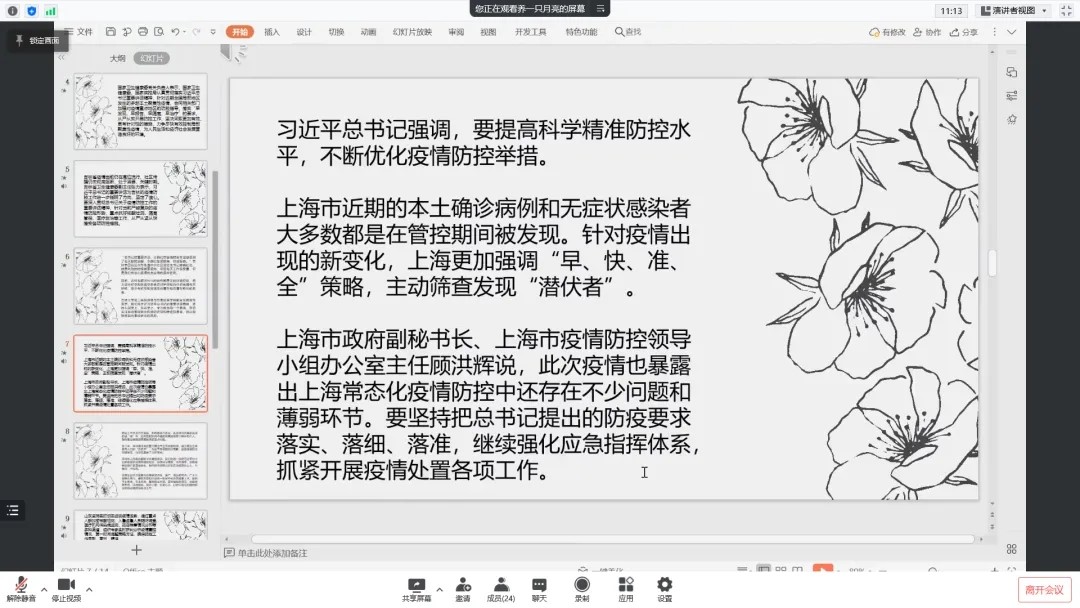Open the 共享屏幕 share screen control
Image resolution: width=1080 pixels, height=608 pixels.
416,588
